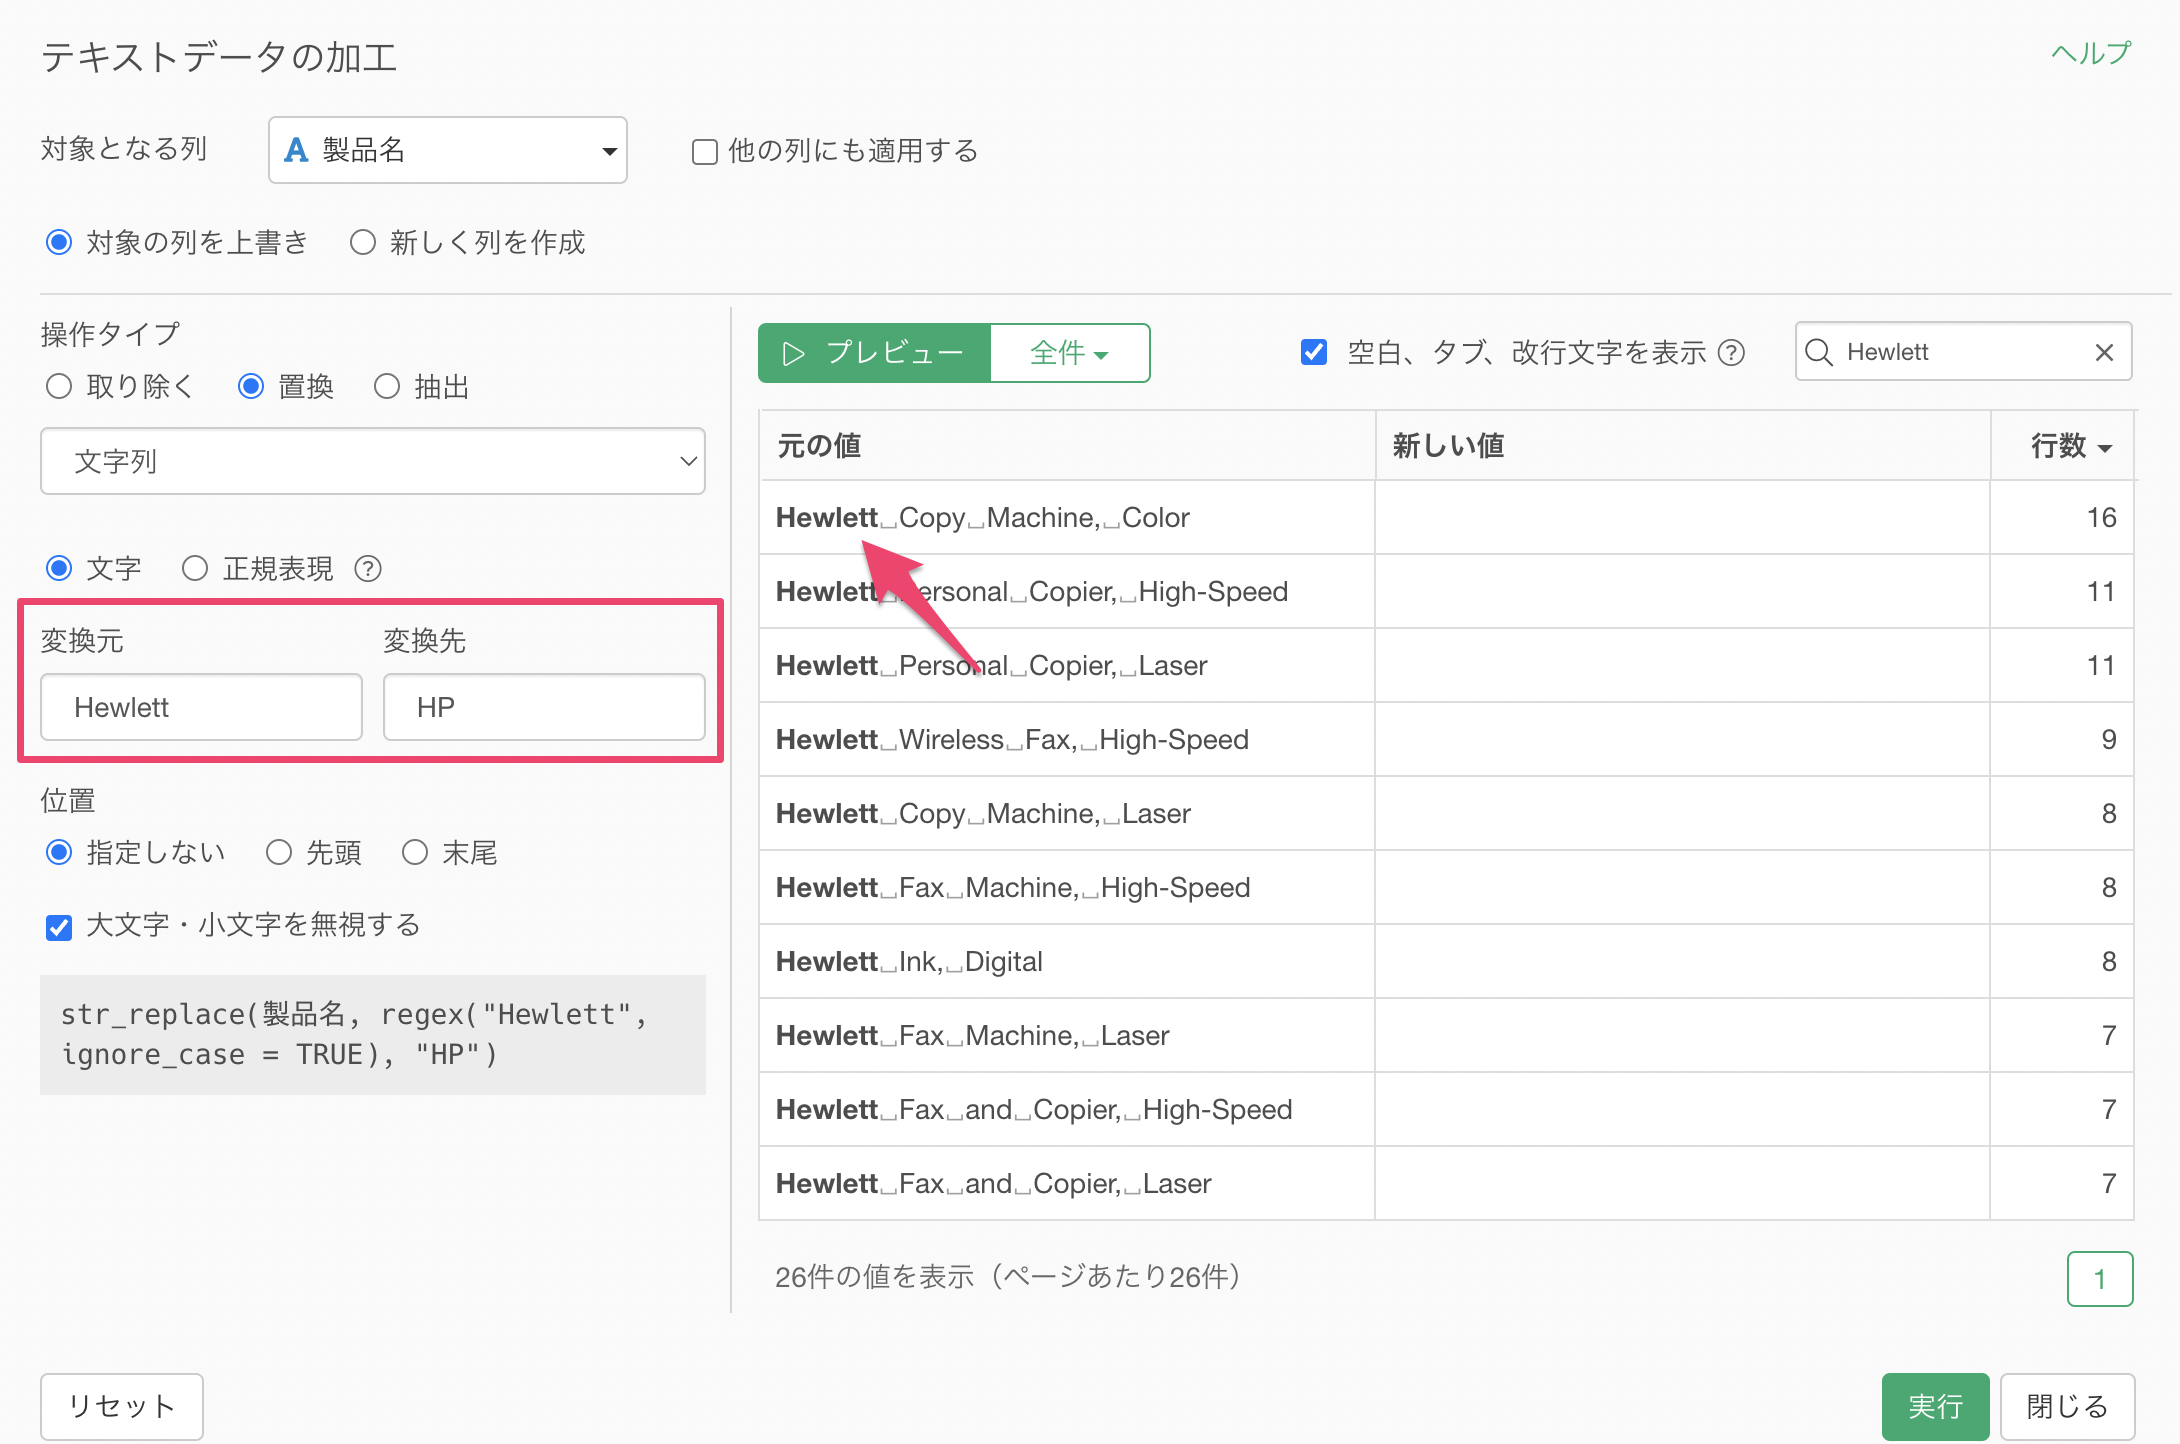Select row Hewlett Ink, Digital
This screenshot has height=1444, width=2180.
coord(1446,962)
